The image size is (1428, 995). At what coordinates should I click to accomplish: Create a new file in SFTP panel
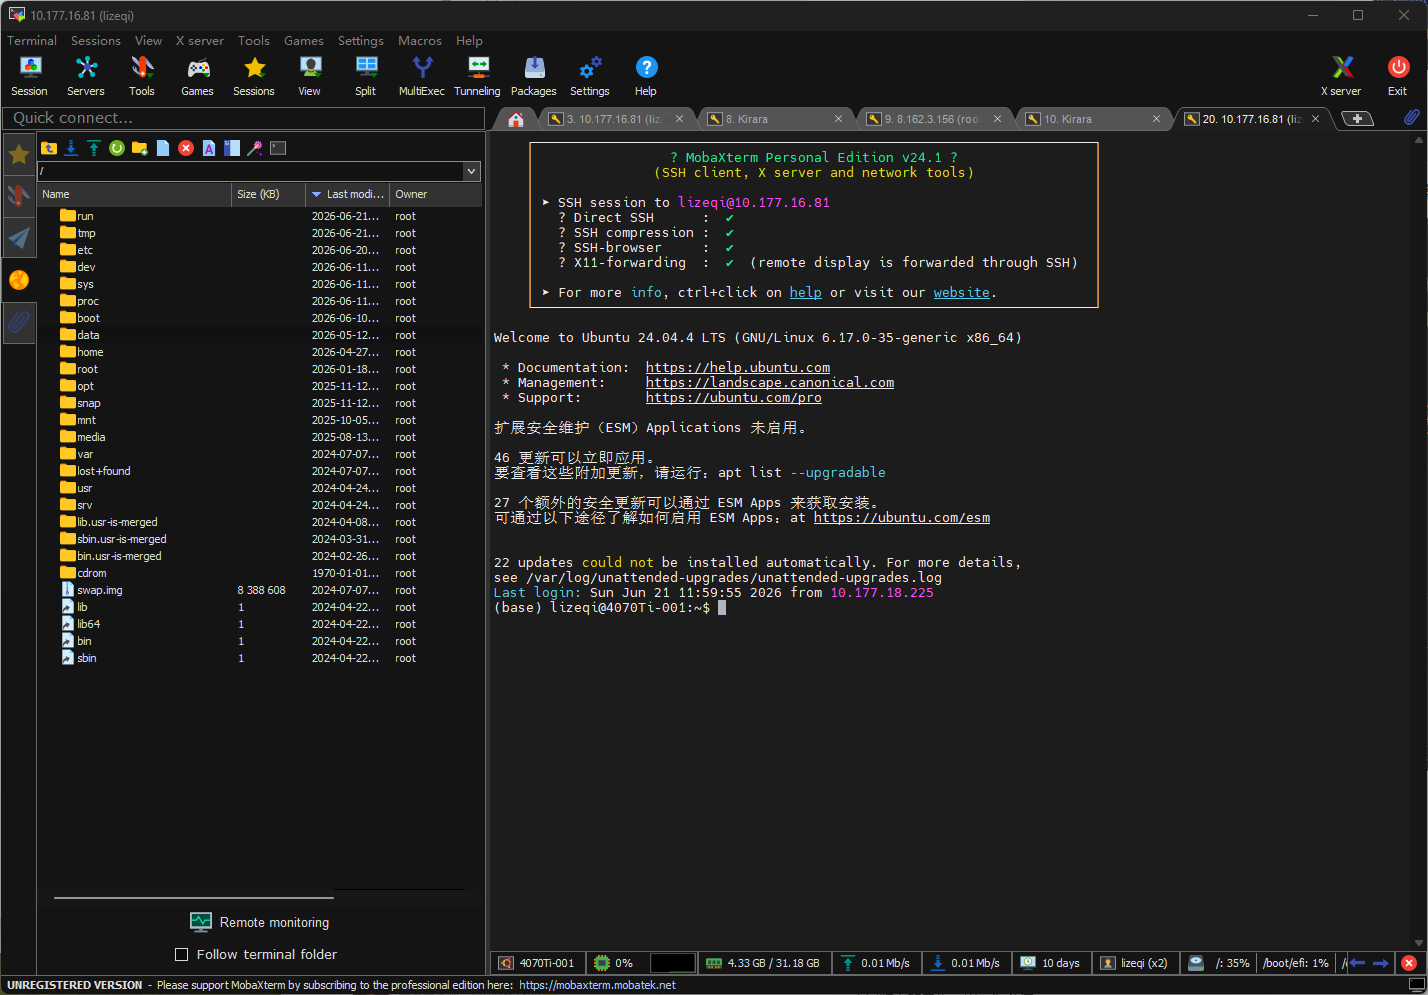pos(163,148)
